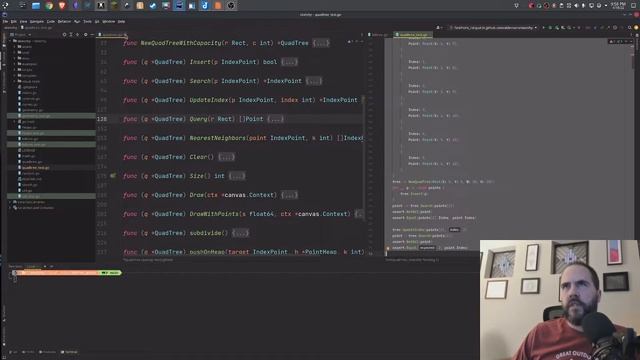Click the Chrome icon in the taskbar
This screenshot has width=640, height=360.
[x=49, y=5]
